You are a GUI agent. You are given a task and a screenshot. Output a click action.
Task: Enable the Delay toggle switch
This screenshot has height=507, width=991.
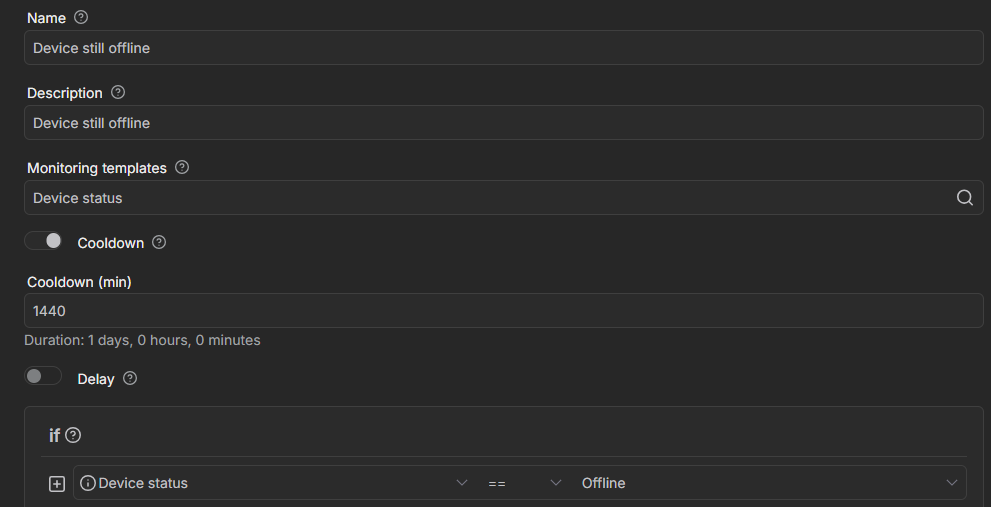coord(44,376)
